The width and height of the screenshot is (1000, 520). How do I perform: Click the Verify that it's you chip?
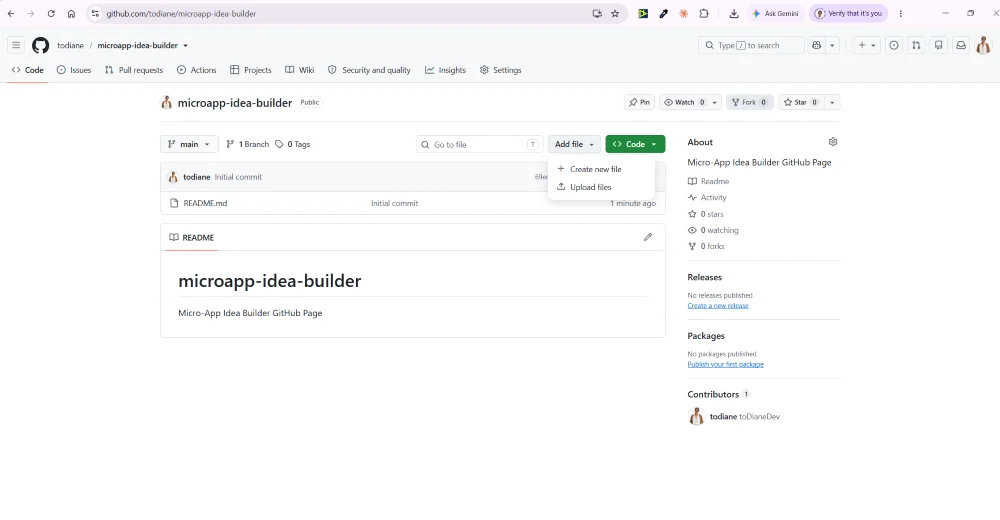849,13
